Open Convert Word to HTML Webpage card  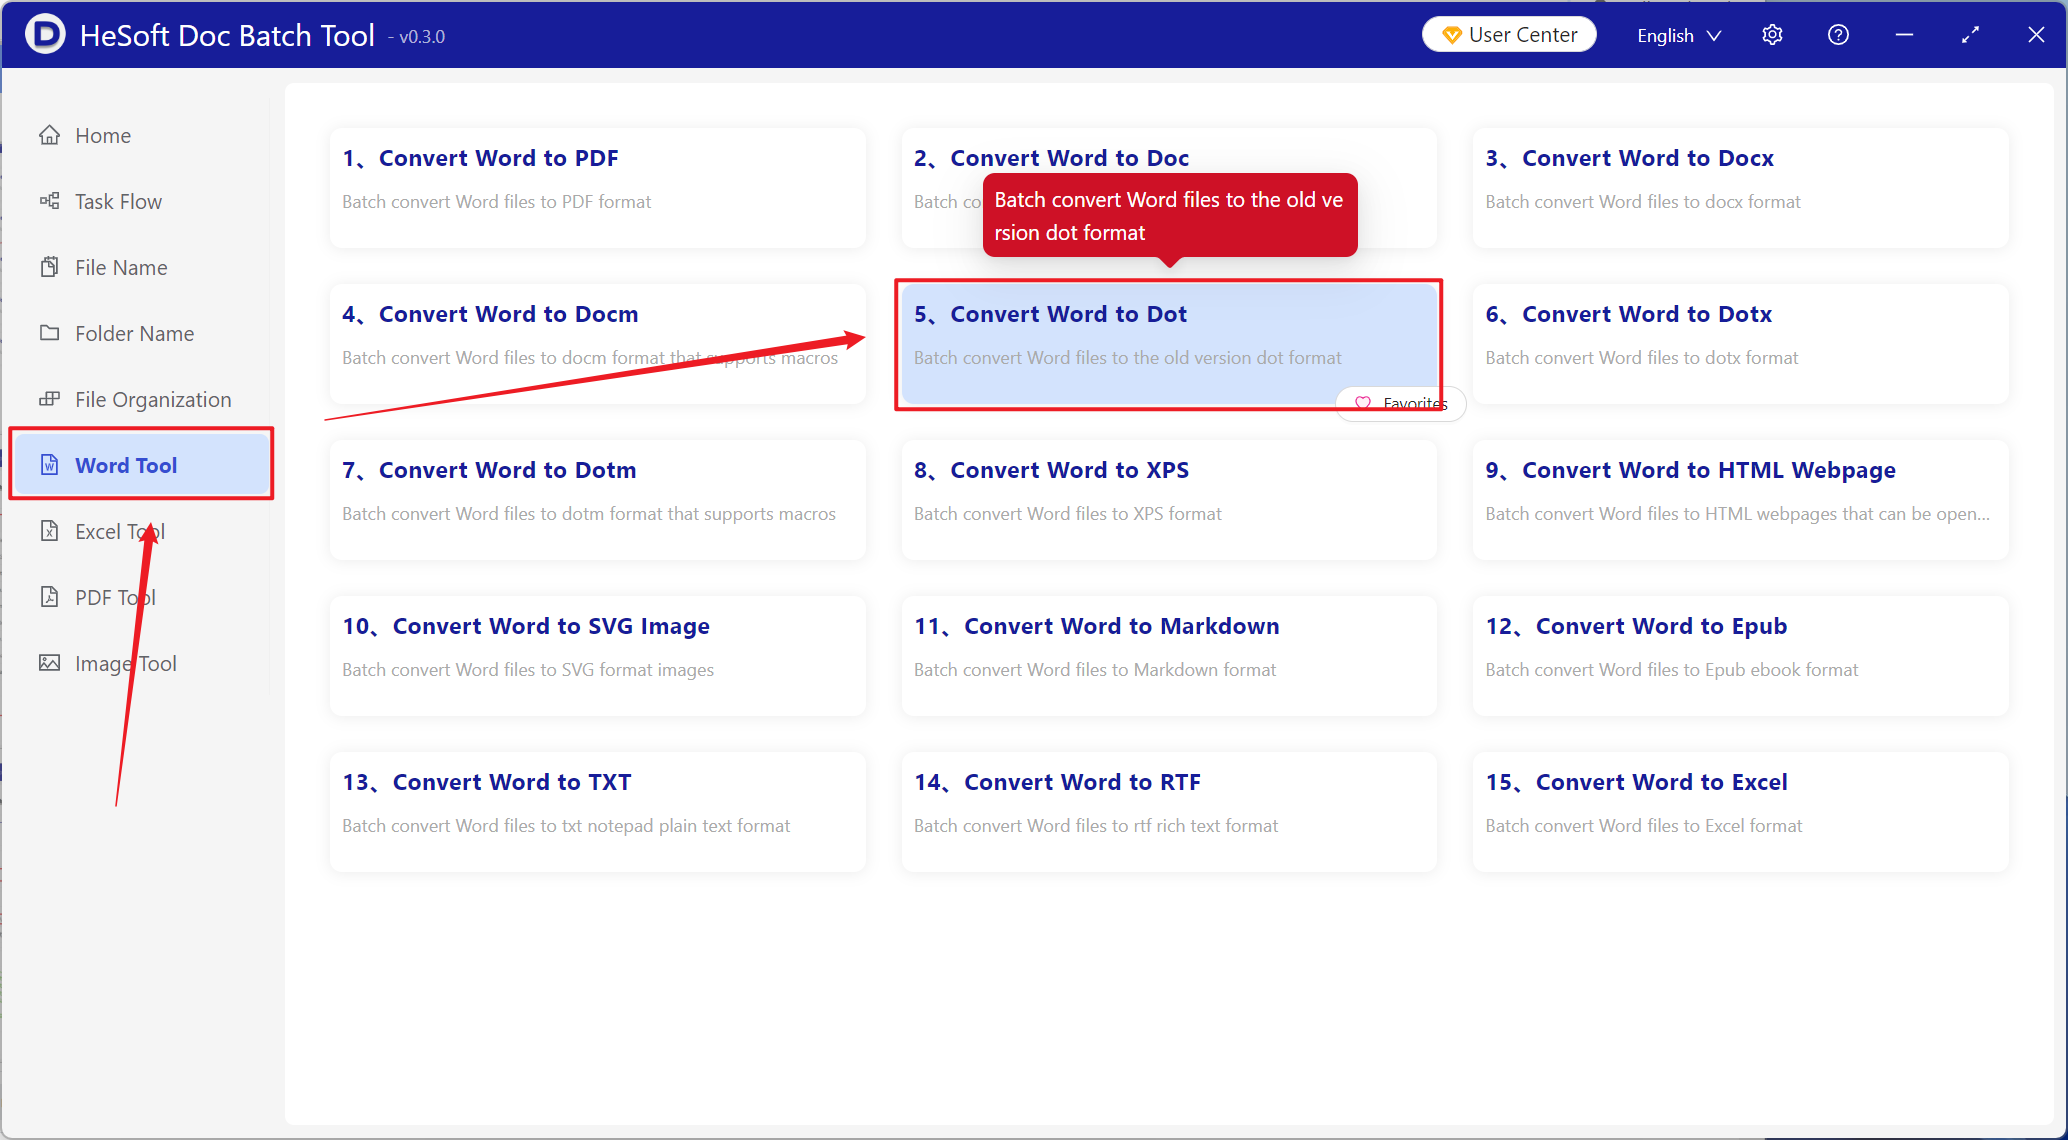pos(1741,500)
